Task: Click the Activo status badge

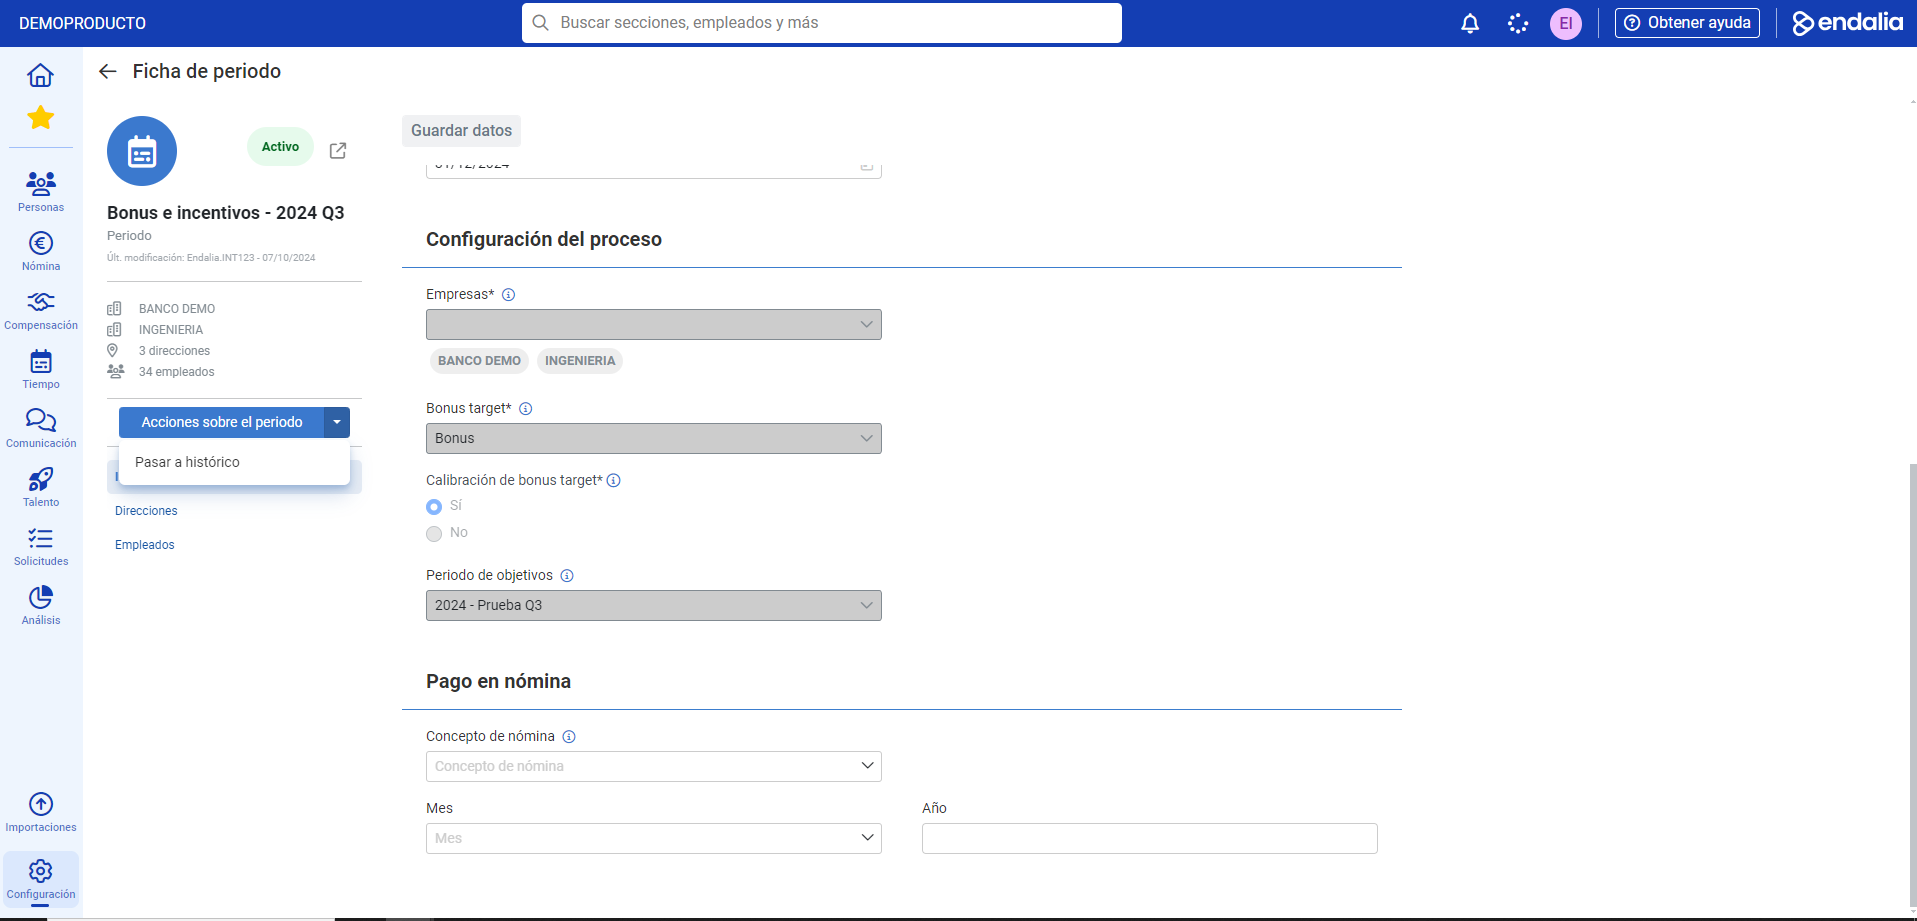Action: click(x=280, y=147)
